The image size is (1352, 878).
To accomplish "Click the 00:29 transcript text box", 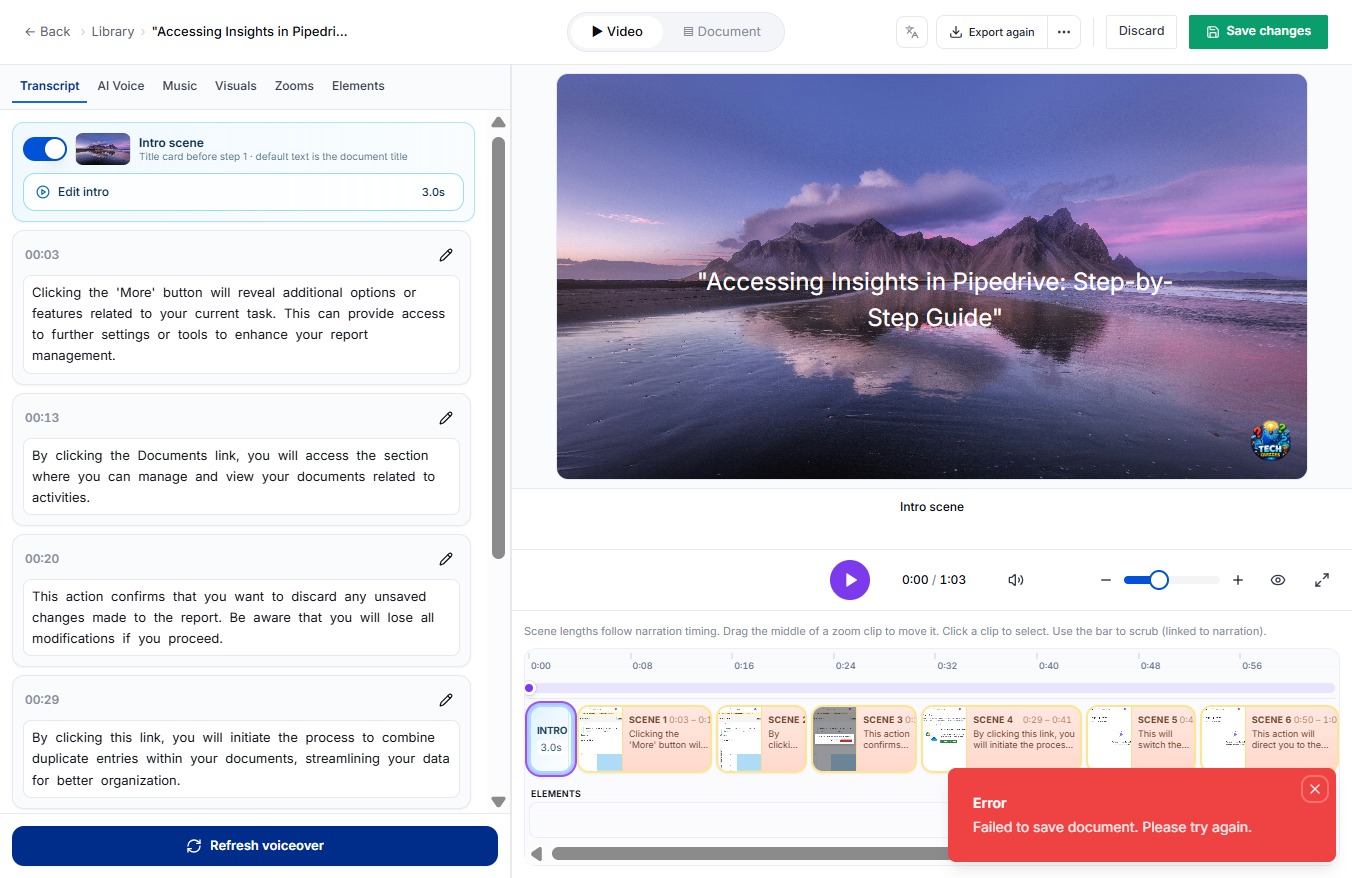I will point(241,759).
